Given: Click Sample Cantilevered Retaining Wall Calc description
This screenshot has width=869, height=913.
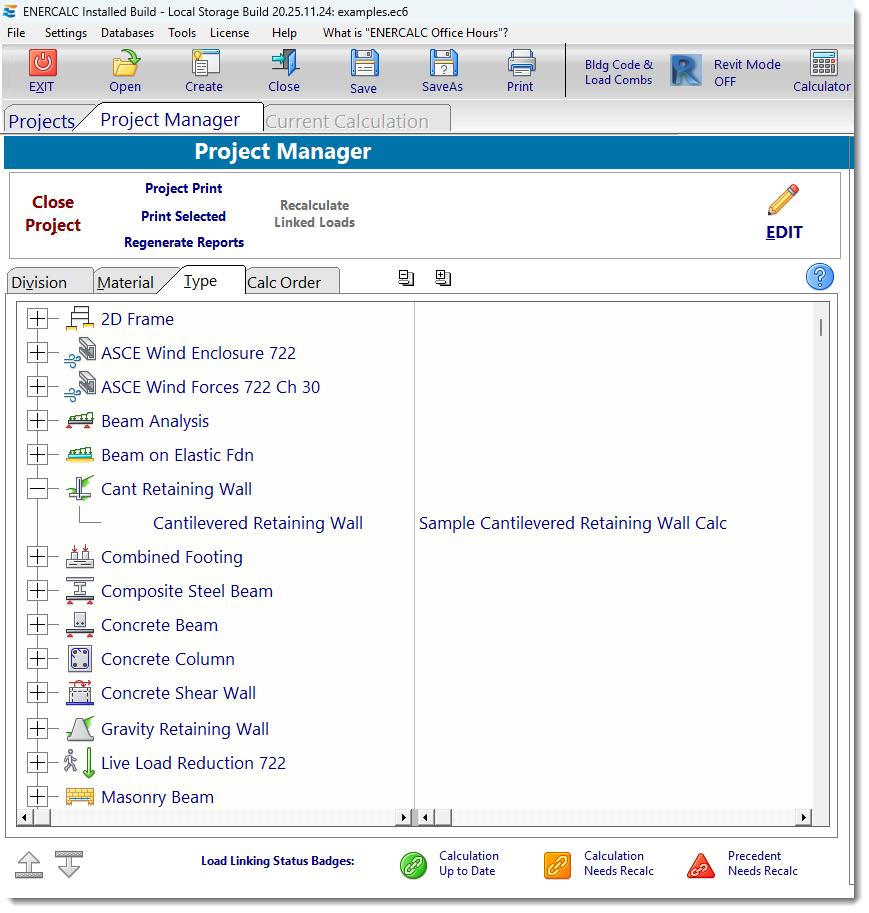Looking at the screenshot, I should point(573,523).
